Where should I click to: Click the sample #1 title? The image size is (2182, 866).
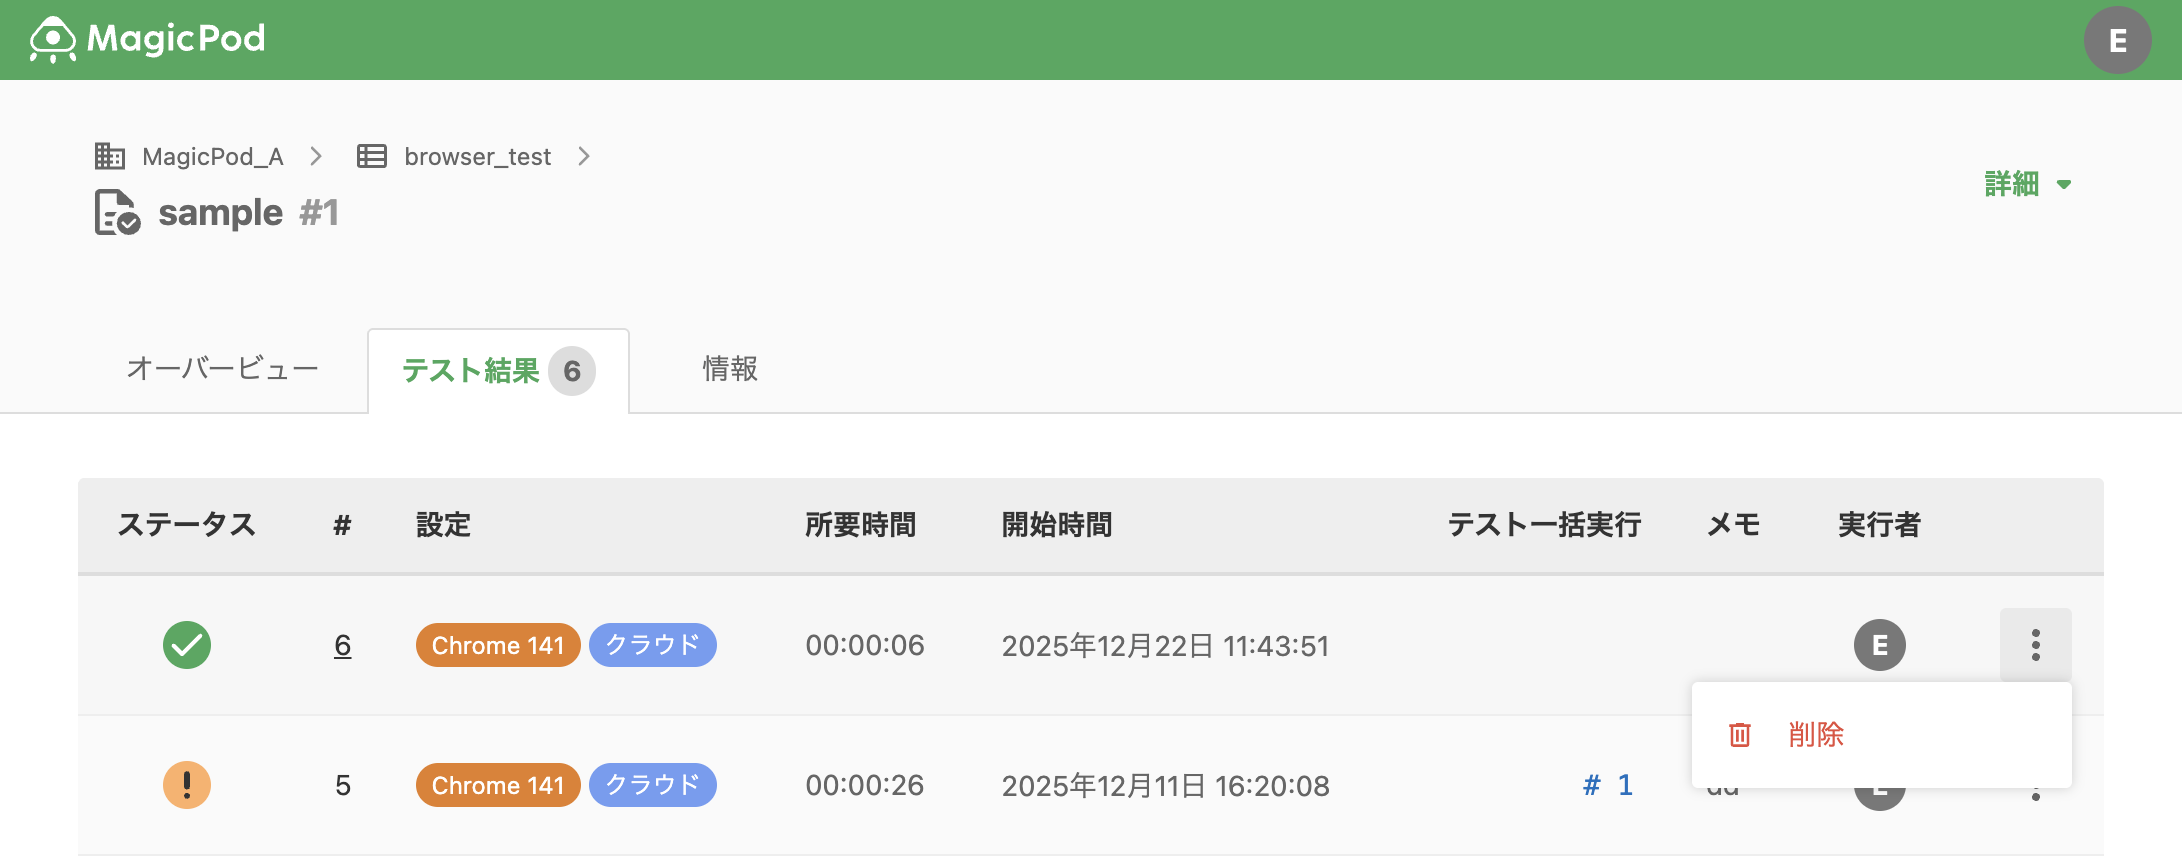248,213
